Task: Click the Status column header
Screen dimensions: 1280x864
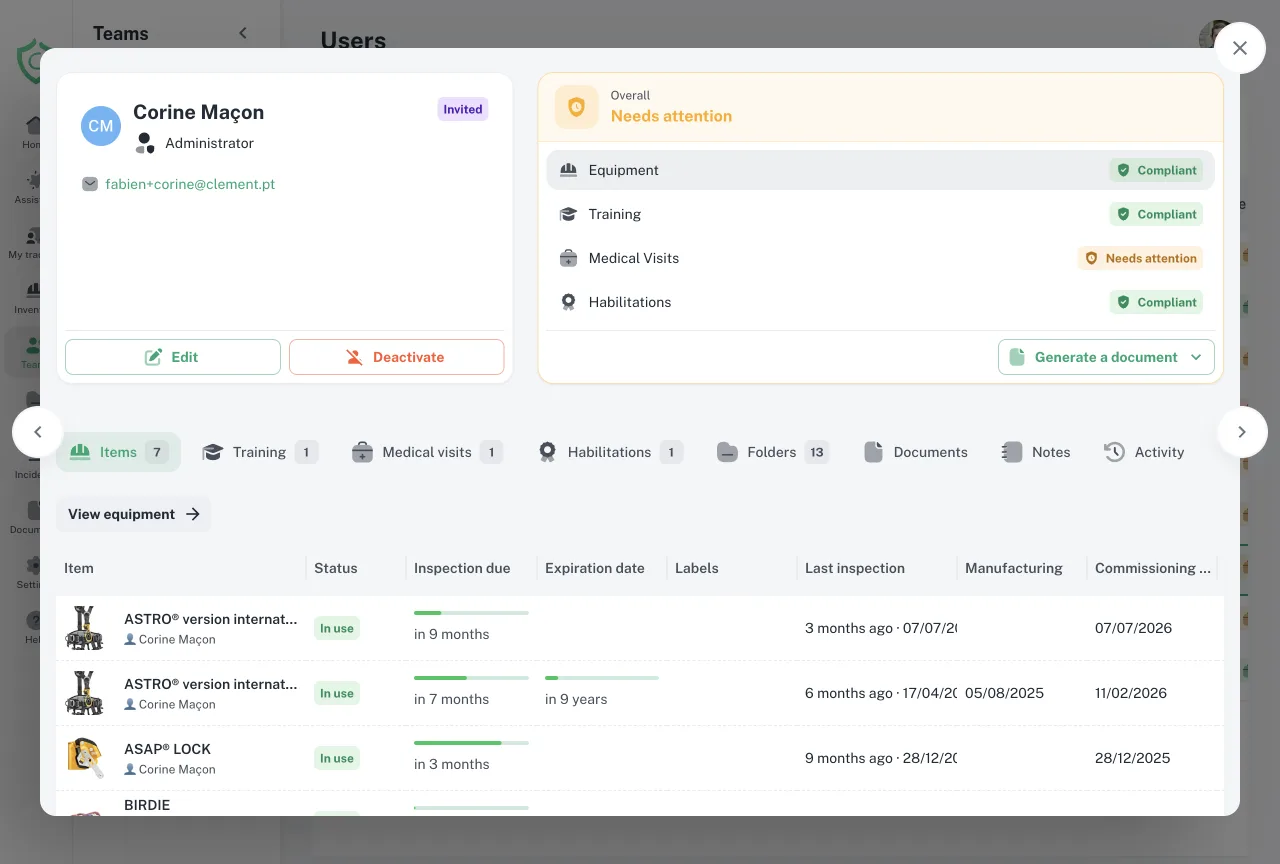Action: tap(336, 568)
